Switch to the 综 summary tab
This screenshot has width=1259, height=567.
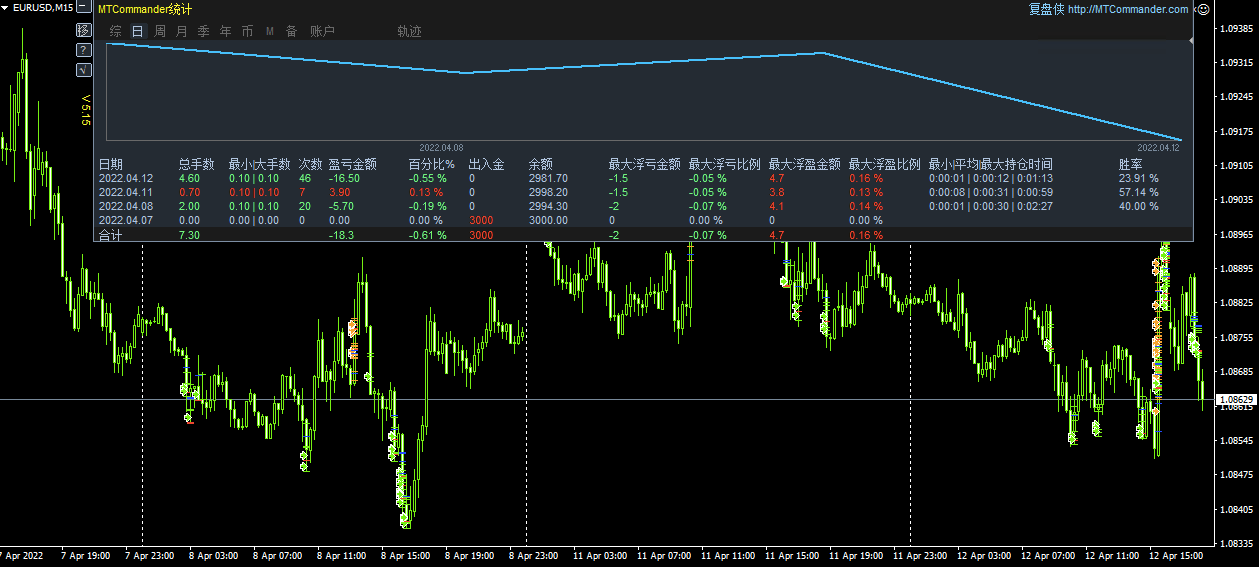[x=116, y=31]
